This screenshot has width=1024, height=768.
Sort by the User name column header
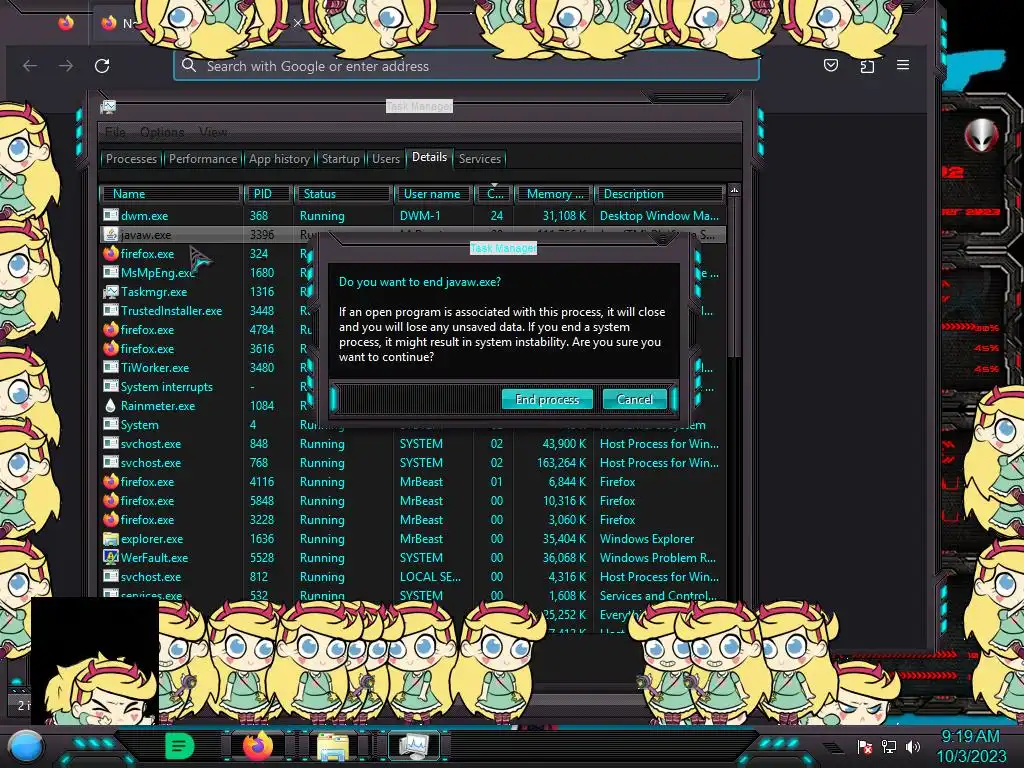pos(433,194)
